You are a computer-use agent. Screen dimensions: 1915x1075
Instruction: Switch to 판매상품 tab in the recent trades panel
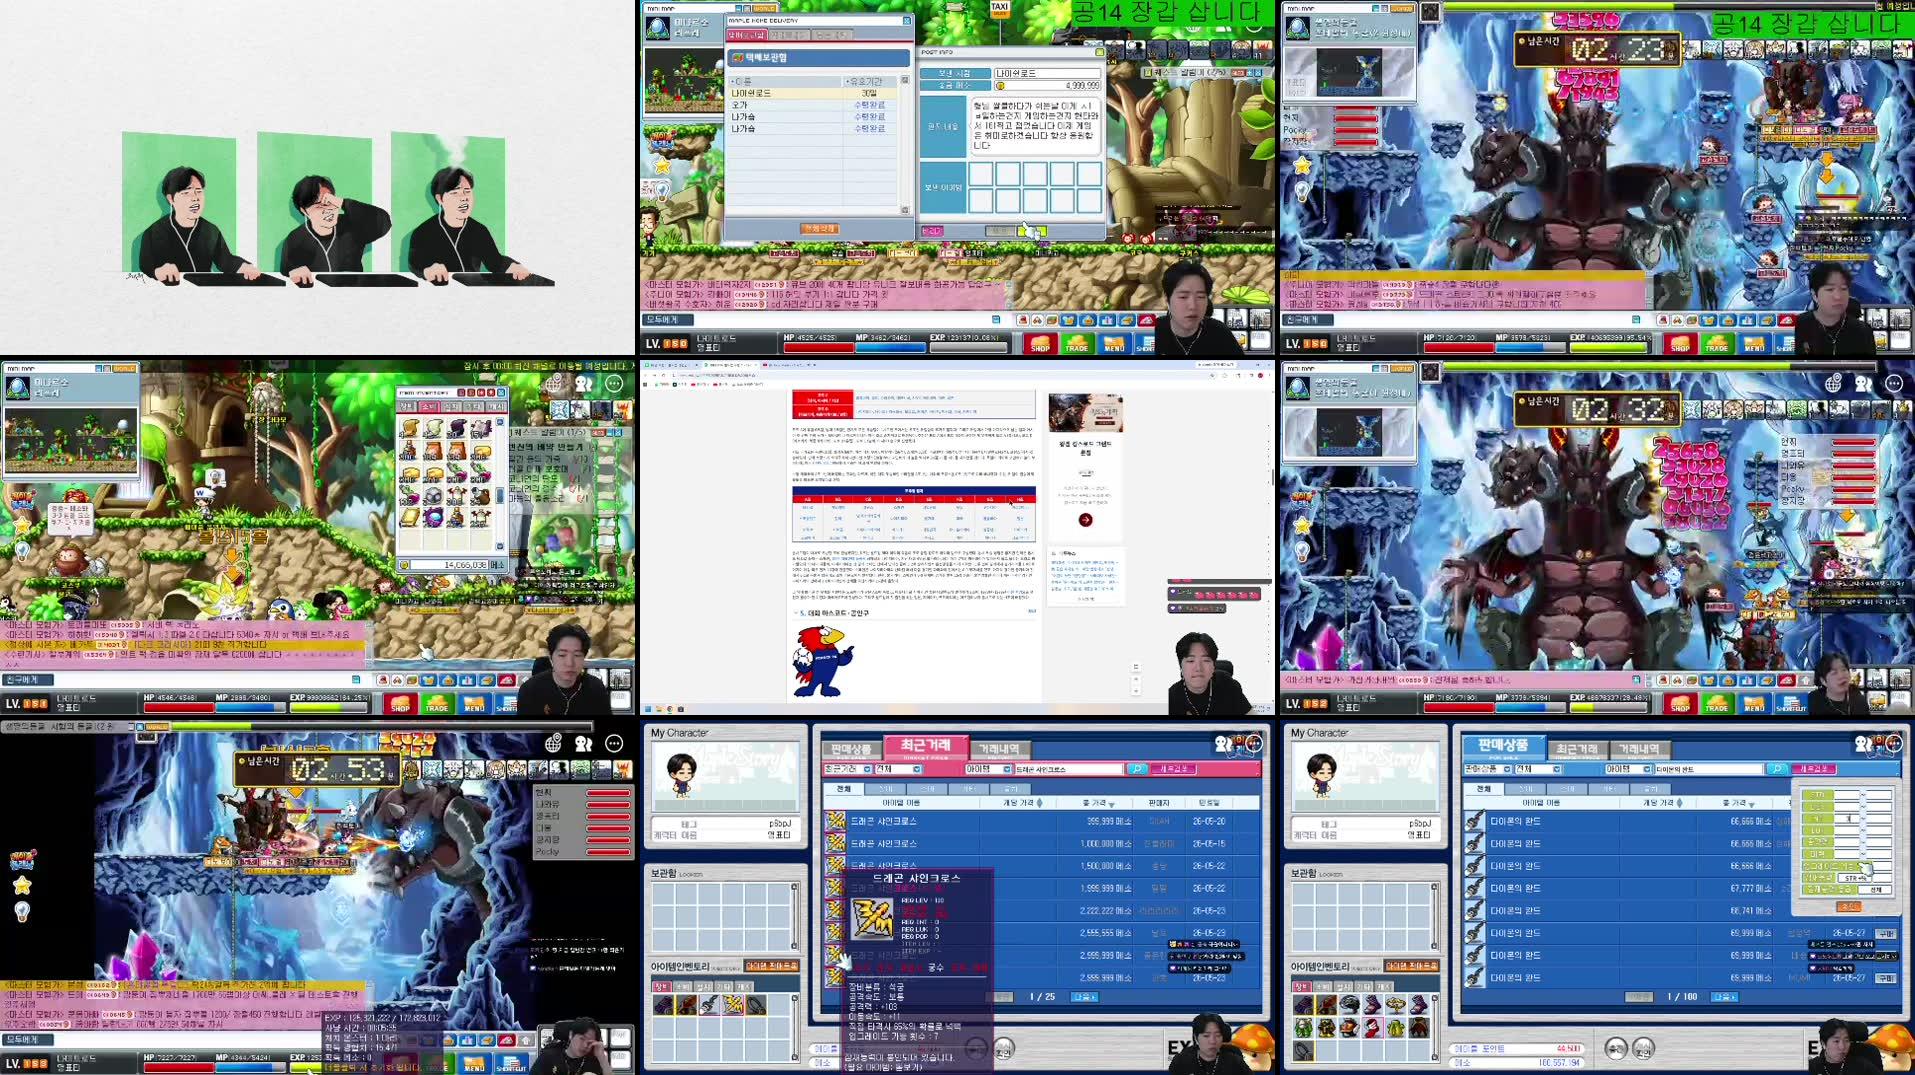[851, 749]
